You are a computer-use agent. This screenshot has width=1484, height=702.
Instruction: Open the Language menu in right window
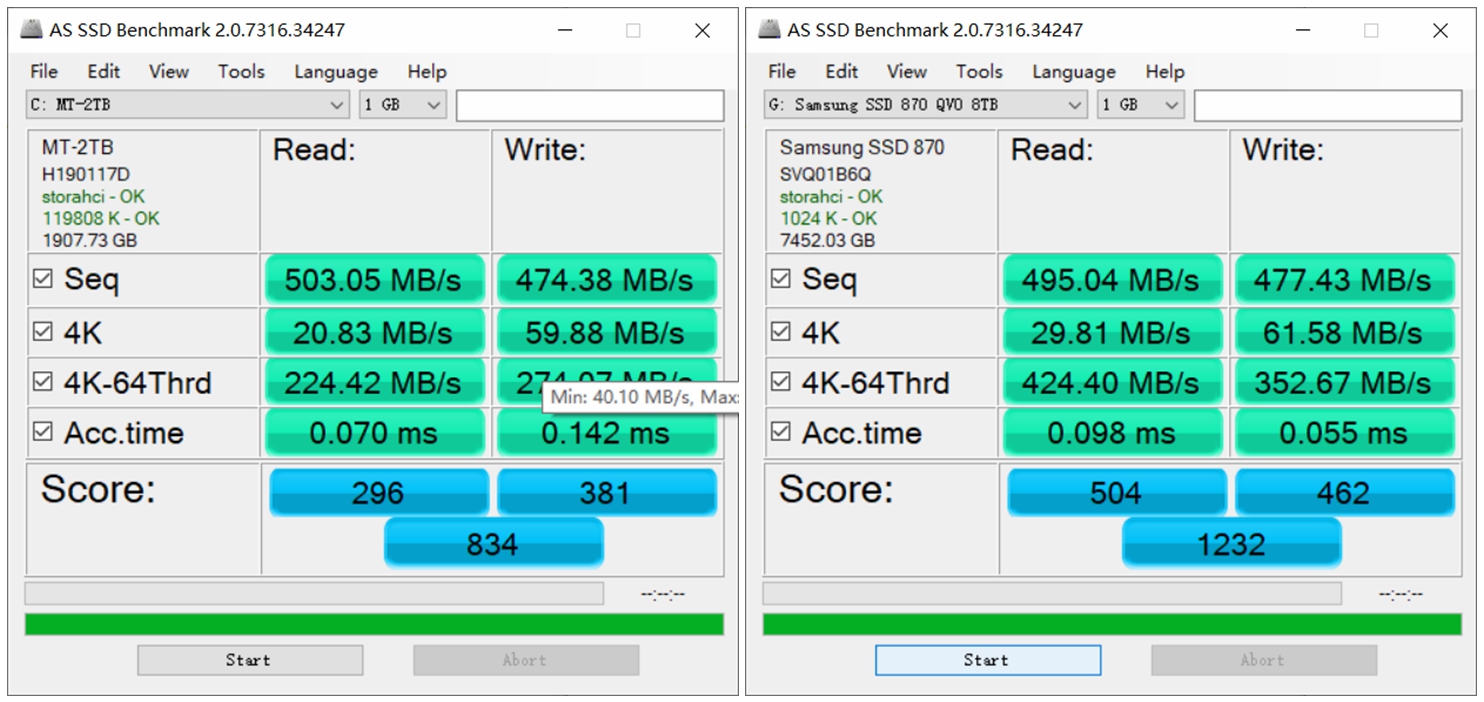1073,71
